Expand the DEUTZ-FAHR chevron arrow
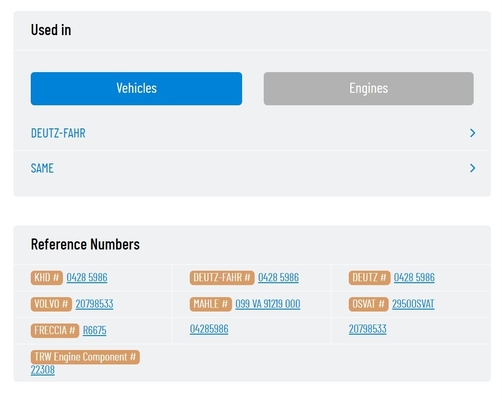This screenshot has height=400, width=502. pyautogui.click(x=472, y=133)
